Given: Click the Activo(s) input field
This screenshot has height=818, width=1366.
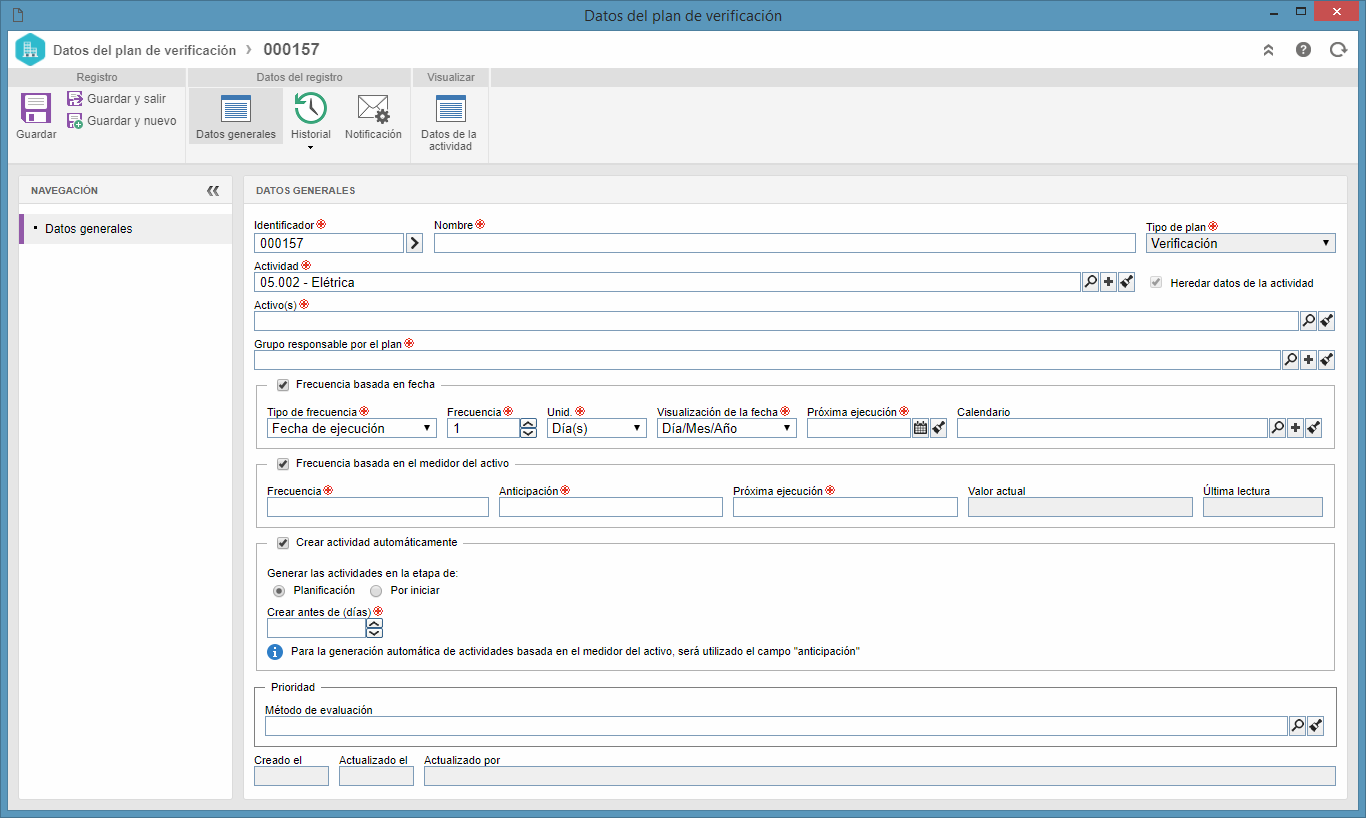Looking at the screenshot, I should [776, 321].
